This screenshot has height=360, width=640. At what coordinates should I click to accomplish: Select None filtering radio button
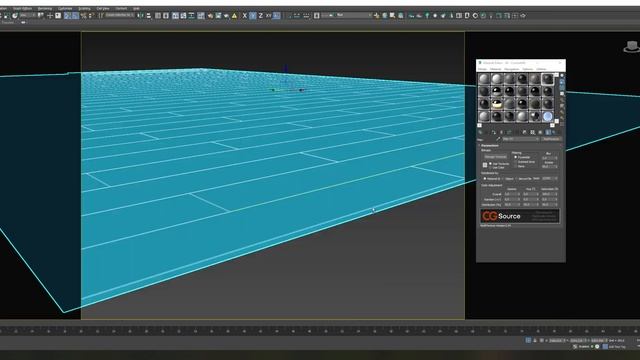click(516, 167)
